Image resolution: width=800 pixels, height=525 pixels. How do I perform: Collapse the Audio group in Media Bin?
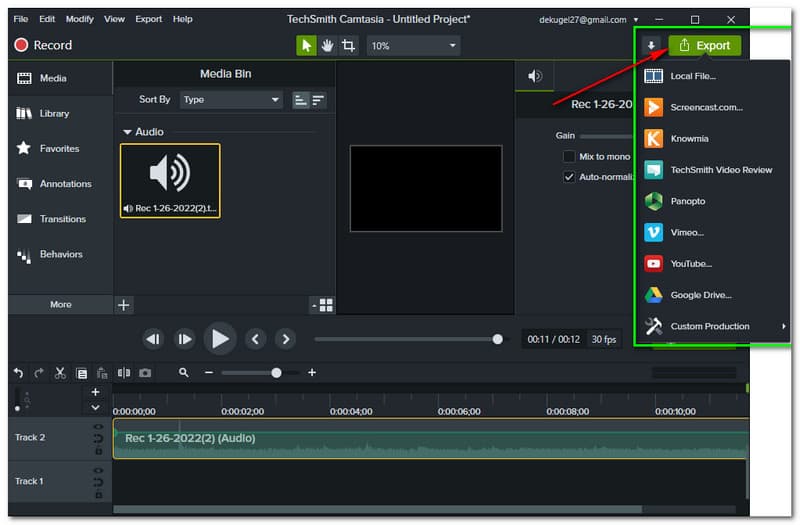[x=127, y=132]
